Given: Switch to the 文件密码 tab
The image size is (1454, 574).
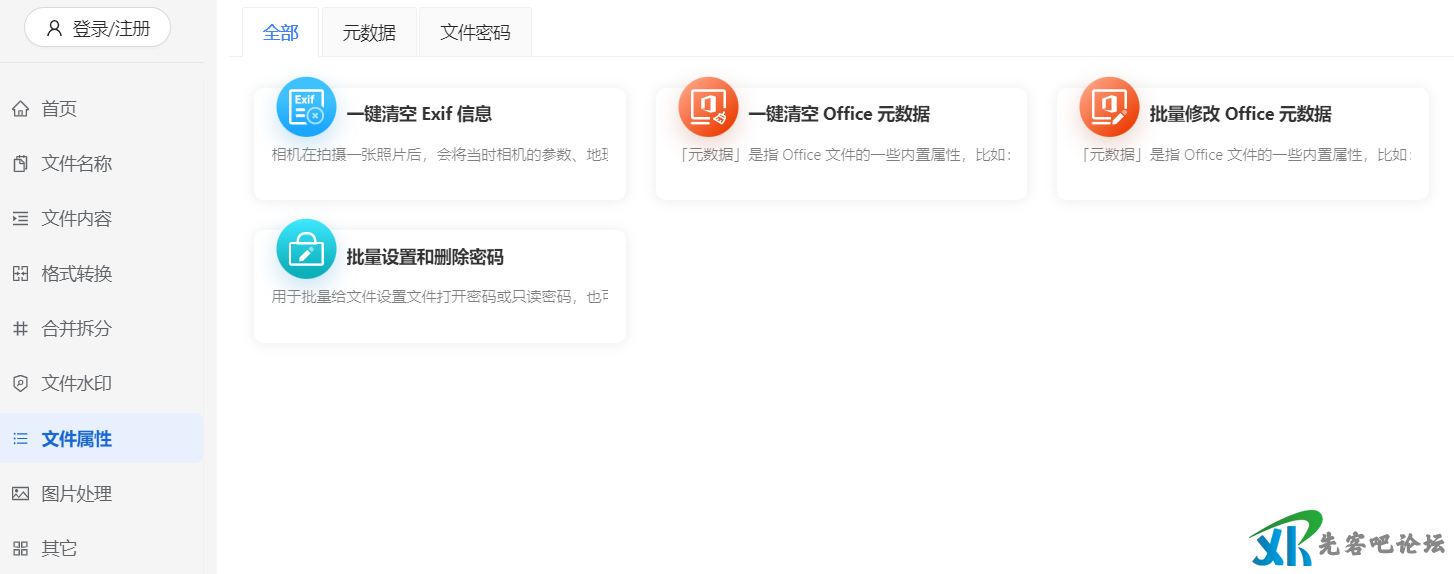Looking at the screenshot, I should pyautogui.click(x=475, y=33).
